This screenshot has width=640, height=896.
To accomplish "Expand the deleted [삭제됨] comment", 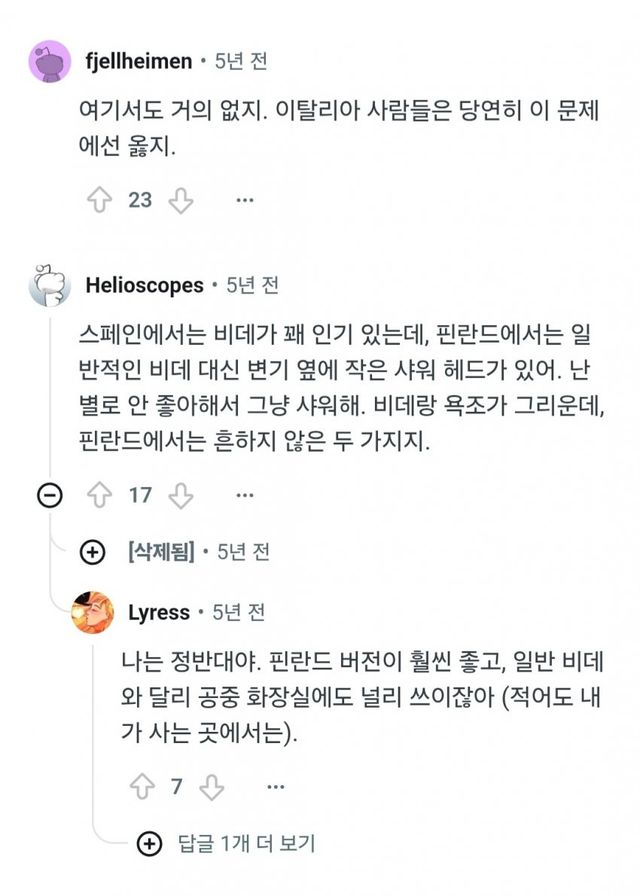I will [x=92, y=552].
